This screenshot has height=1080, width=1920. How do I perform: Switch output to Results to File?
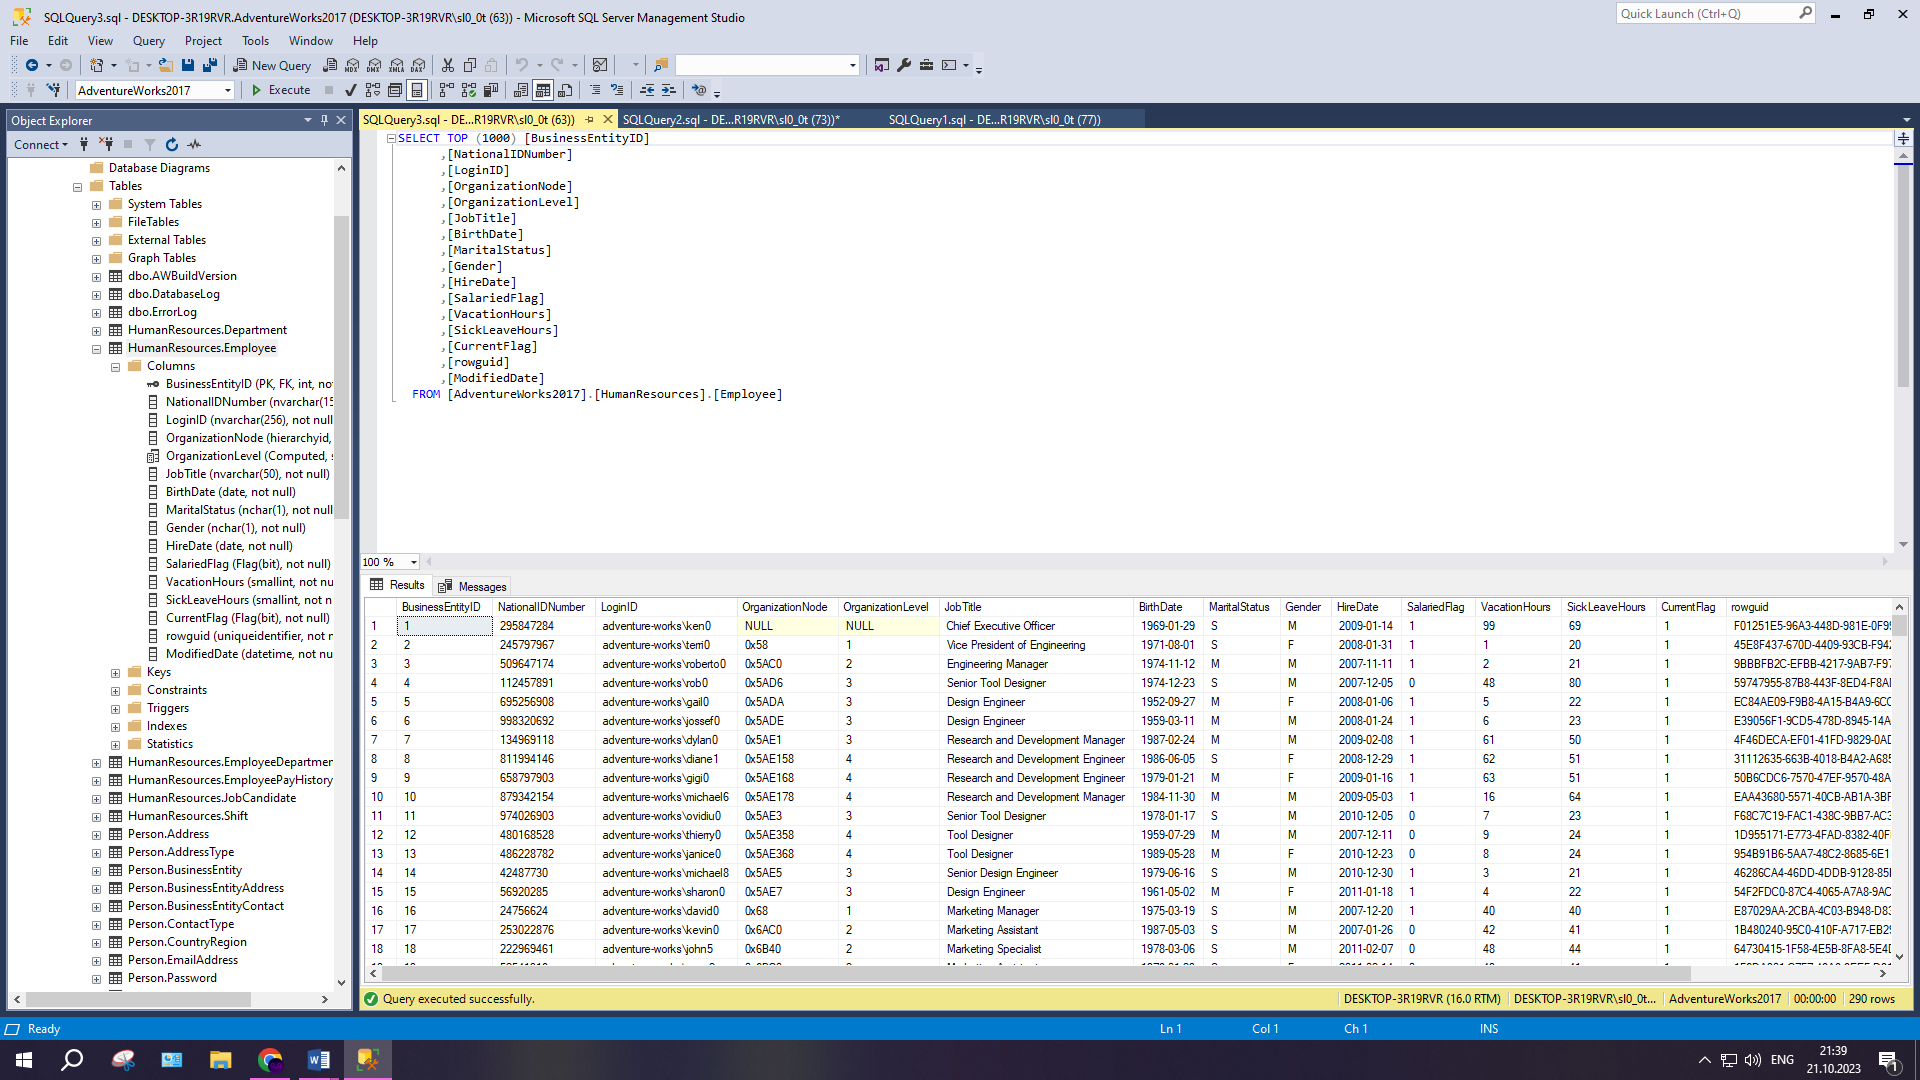(565, 90)
